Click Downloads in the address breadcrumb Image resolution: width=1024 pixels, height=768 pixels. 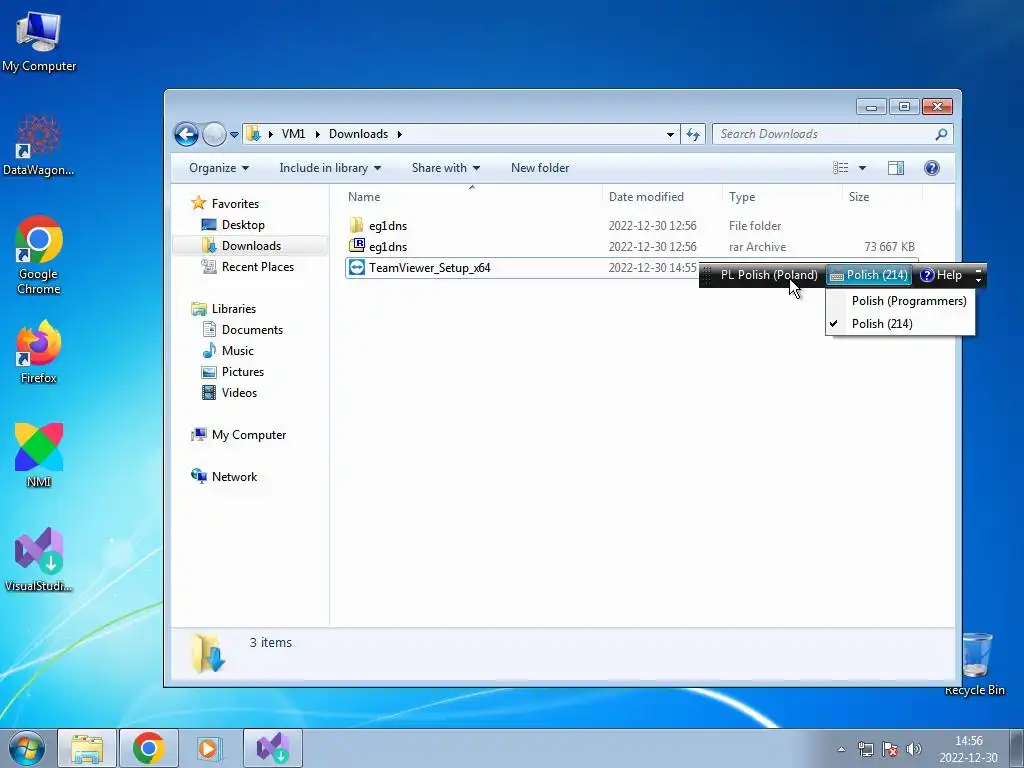coord(359,134)
